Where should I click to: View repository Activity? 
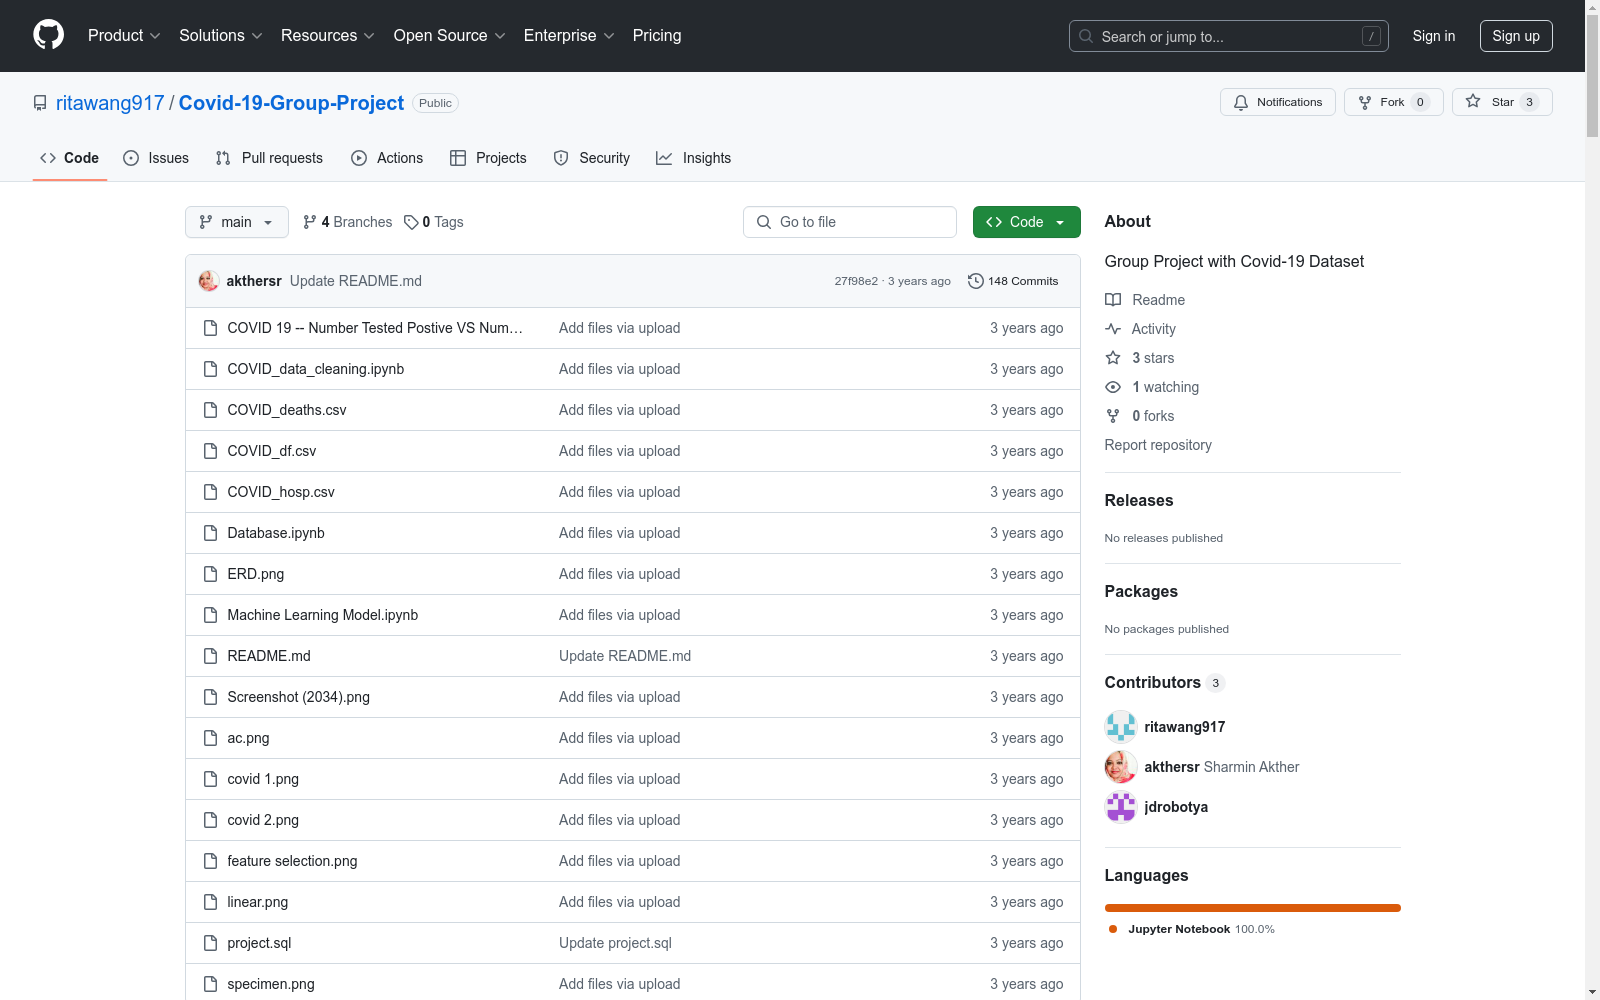tap(1141, 329)
